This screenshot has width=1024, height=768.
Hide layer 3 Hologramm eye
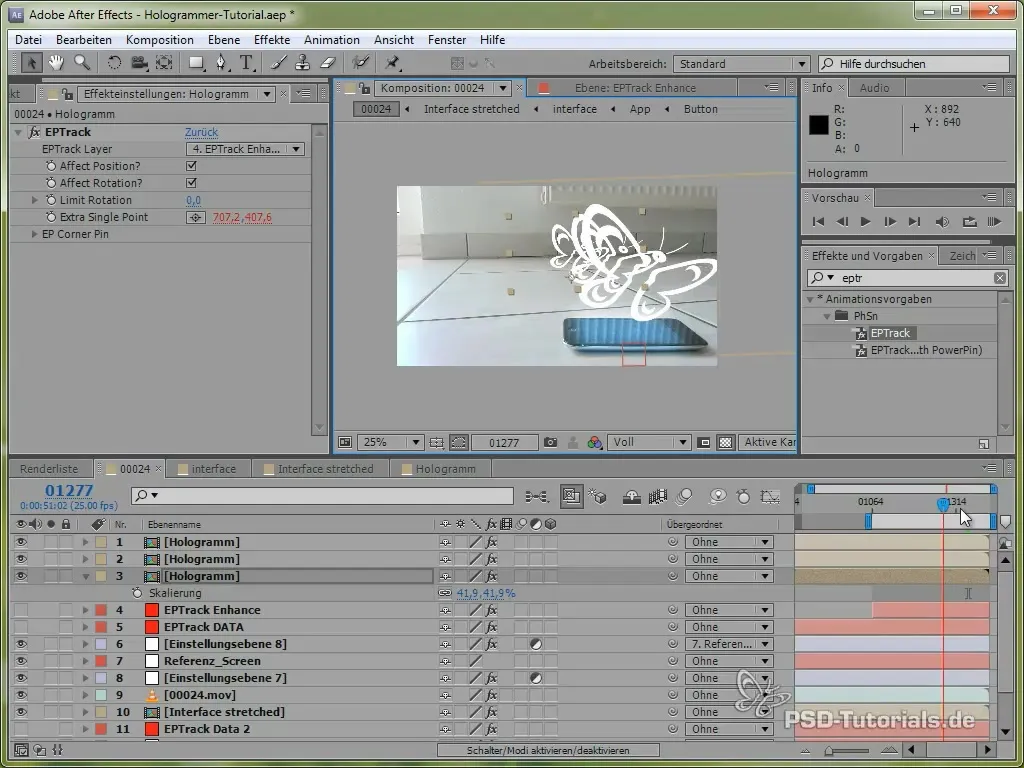[21, 576]
